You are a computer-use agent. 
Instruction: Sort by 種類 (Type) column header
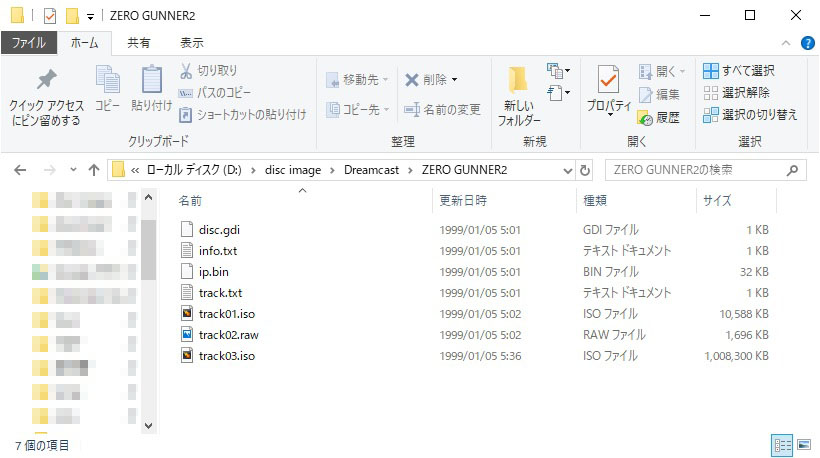595,201
